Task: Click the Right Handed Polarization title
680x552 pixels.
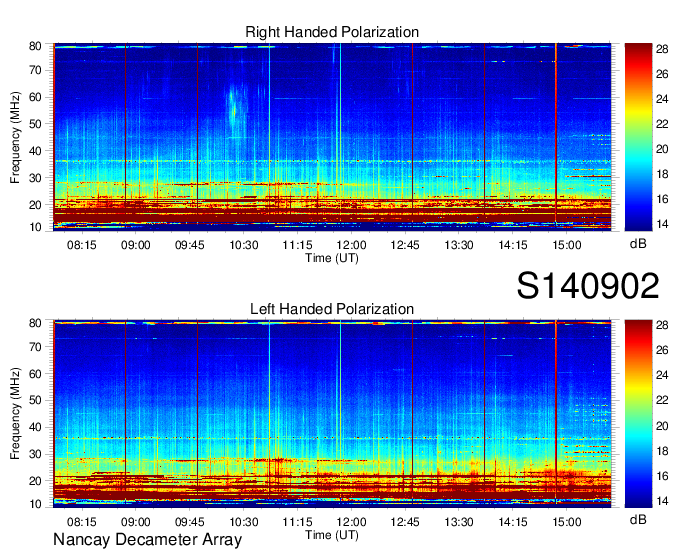Action: [332, 32]
